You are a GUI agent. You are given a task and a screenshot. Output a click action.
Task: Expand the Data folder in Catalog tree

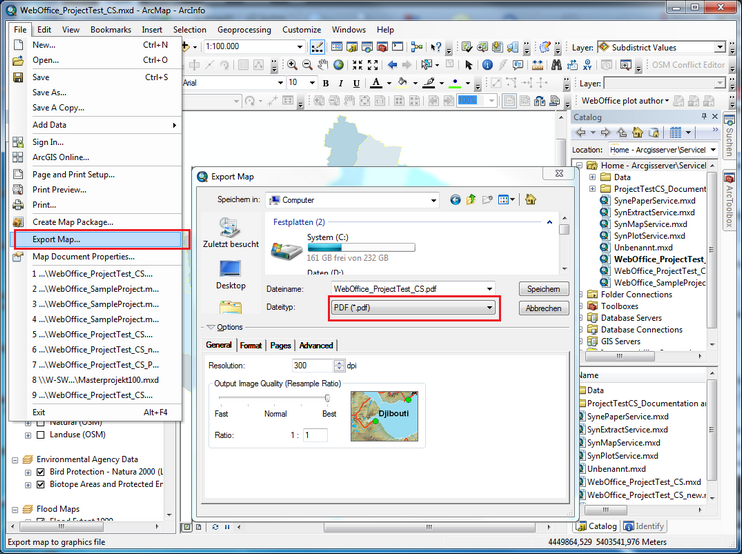point(592,177)
